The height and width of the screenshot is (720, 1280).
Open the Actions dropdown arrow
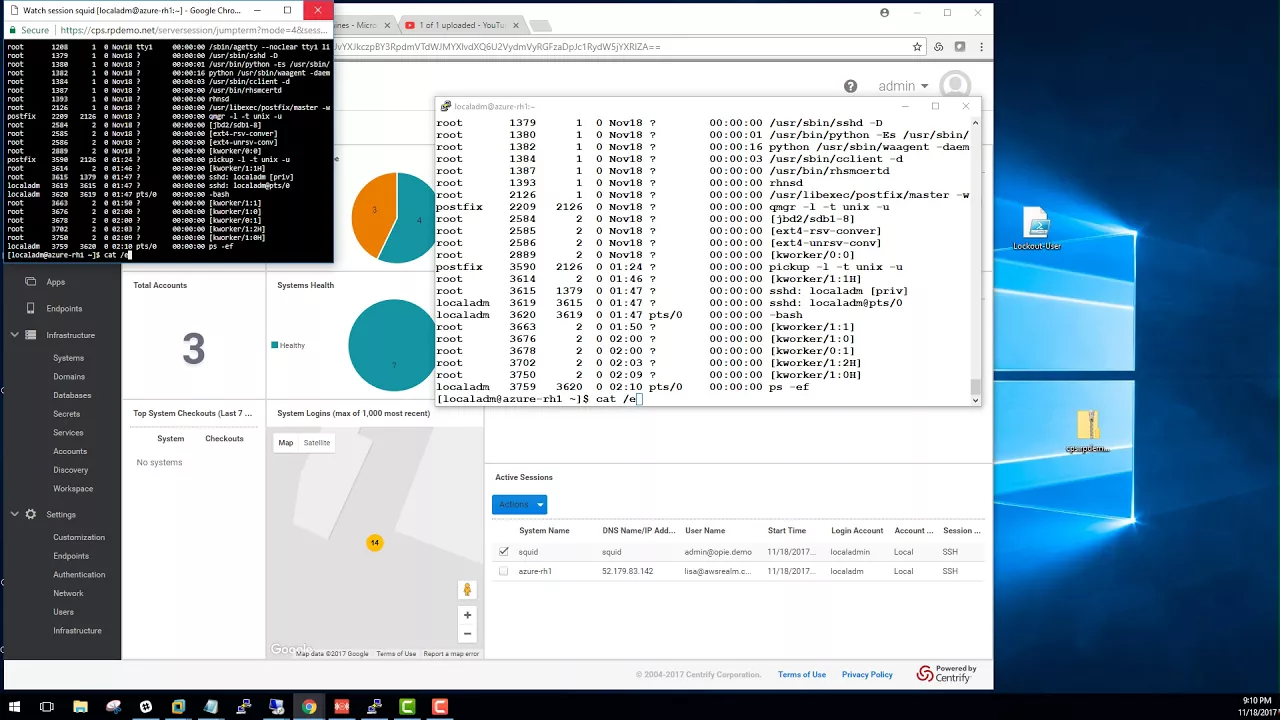coord(540,505)
